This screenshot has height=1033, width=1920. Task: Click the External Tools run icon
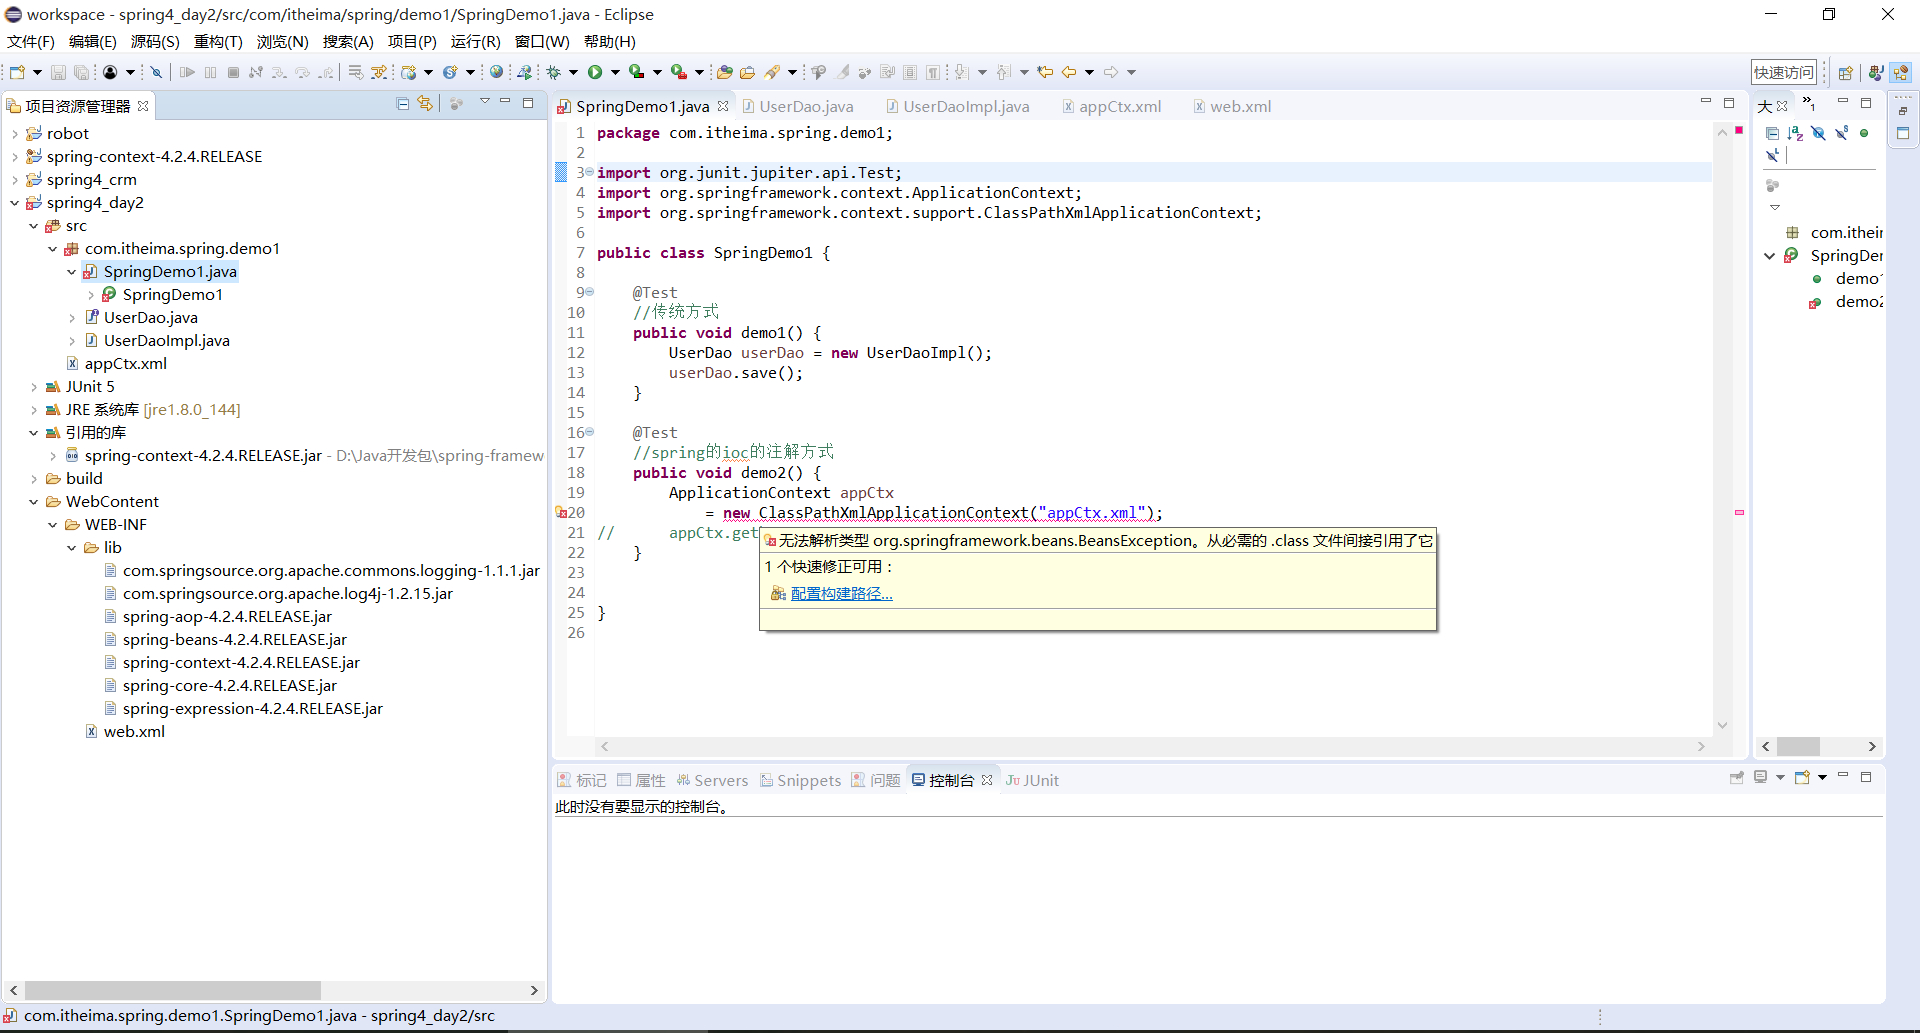click(678, 72)
